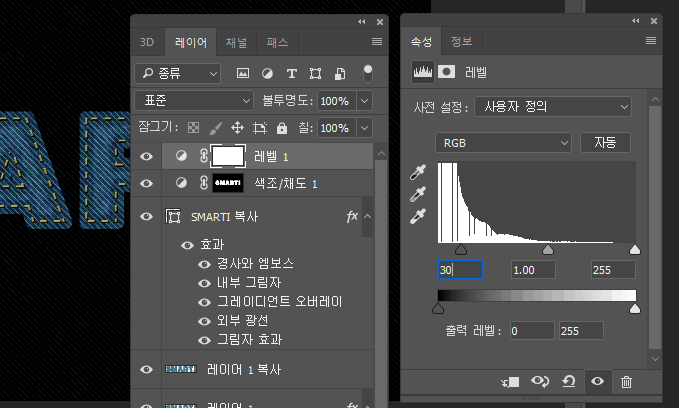The height and width of the screenshot is (408, 679).
Task: Switch to 속성 tab
Action: [421, 42]
